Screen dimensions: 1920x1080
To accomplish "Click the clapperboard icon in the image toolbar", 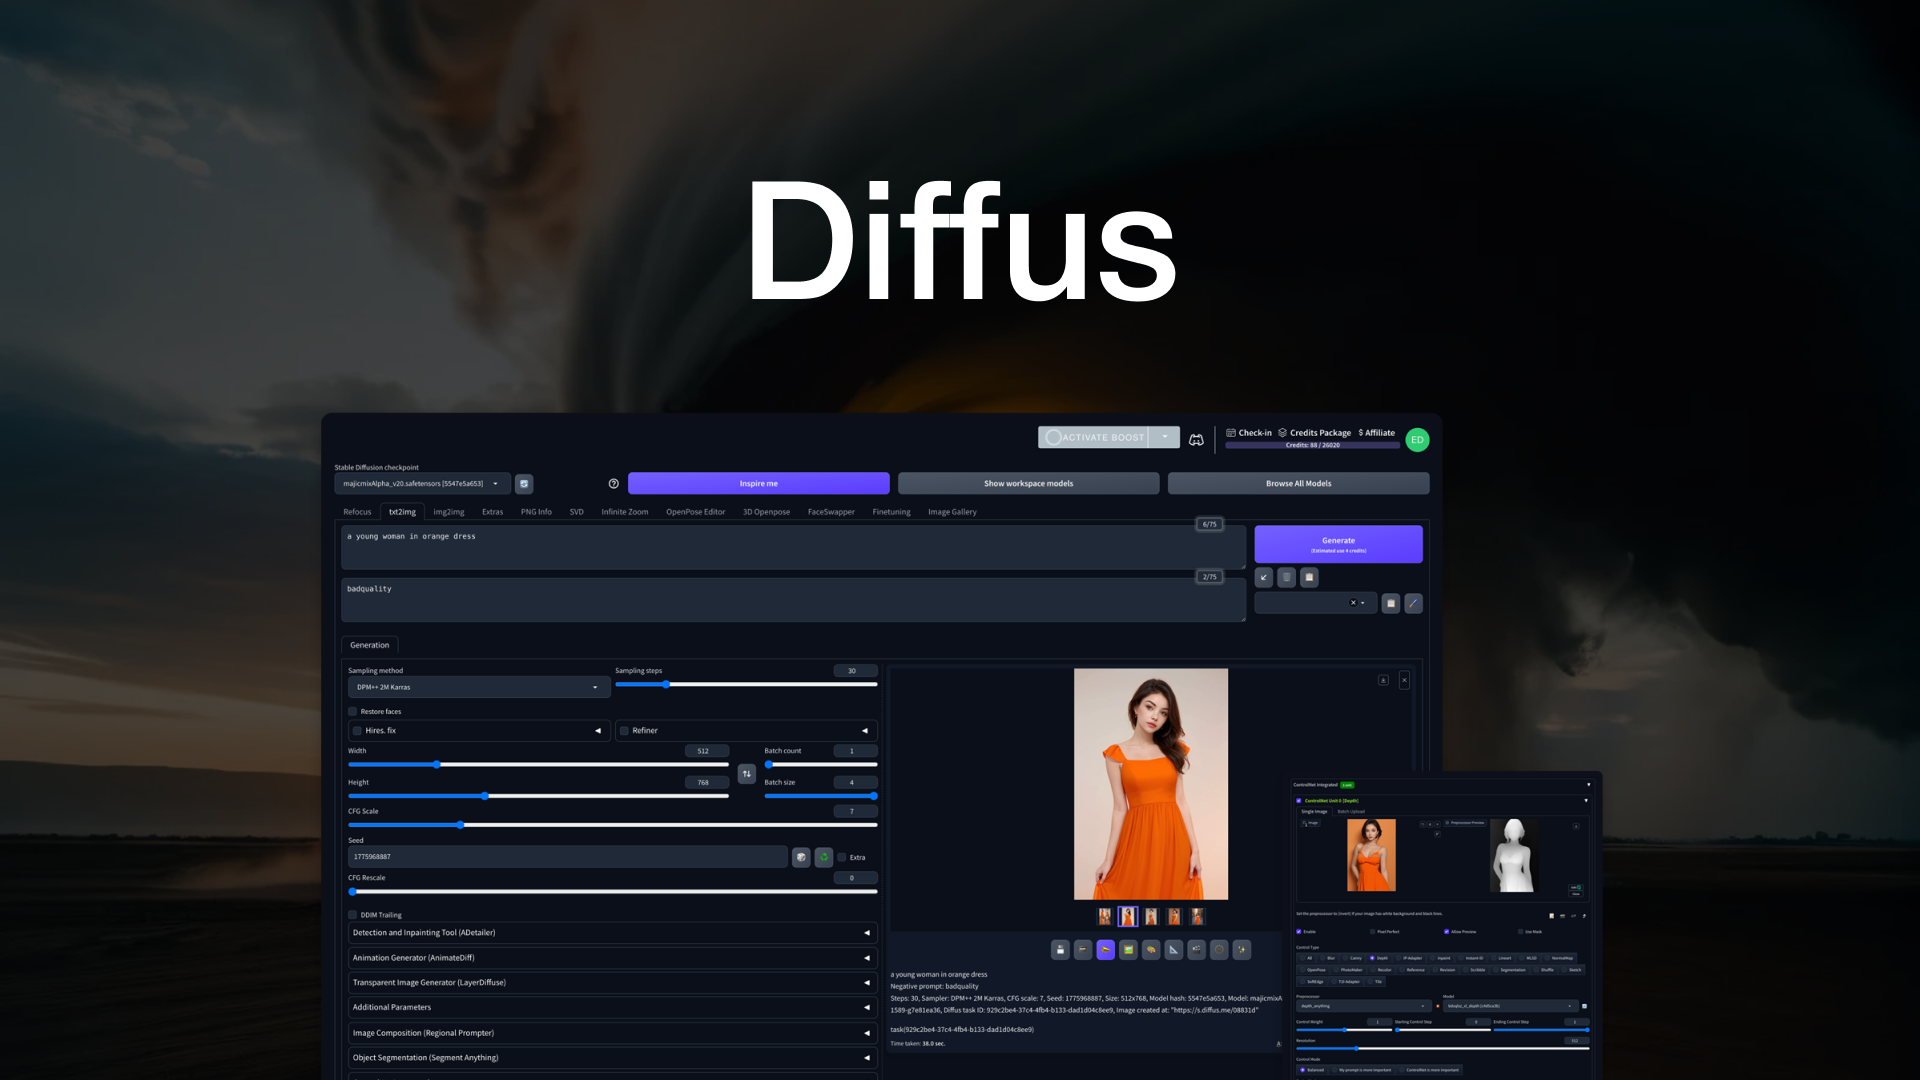I will coord(1196,950).
